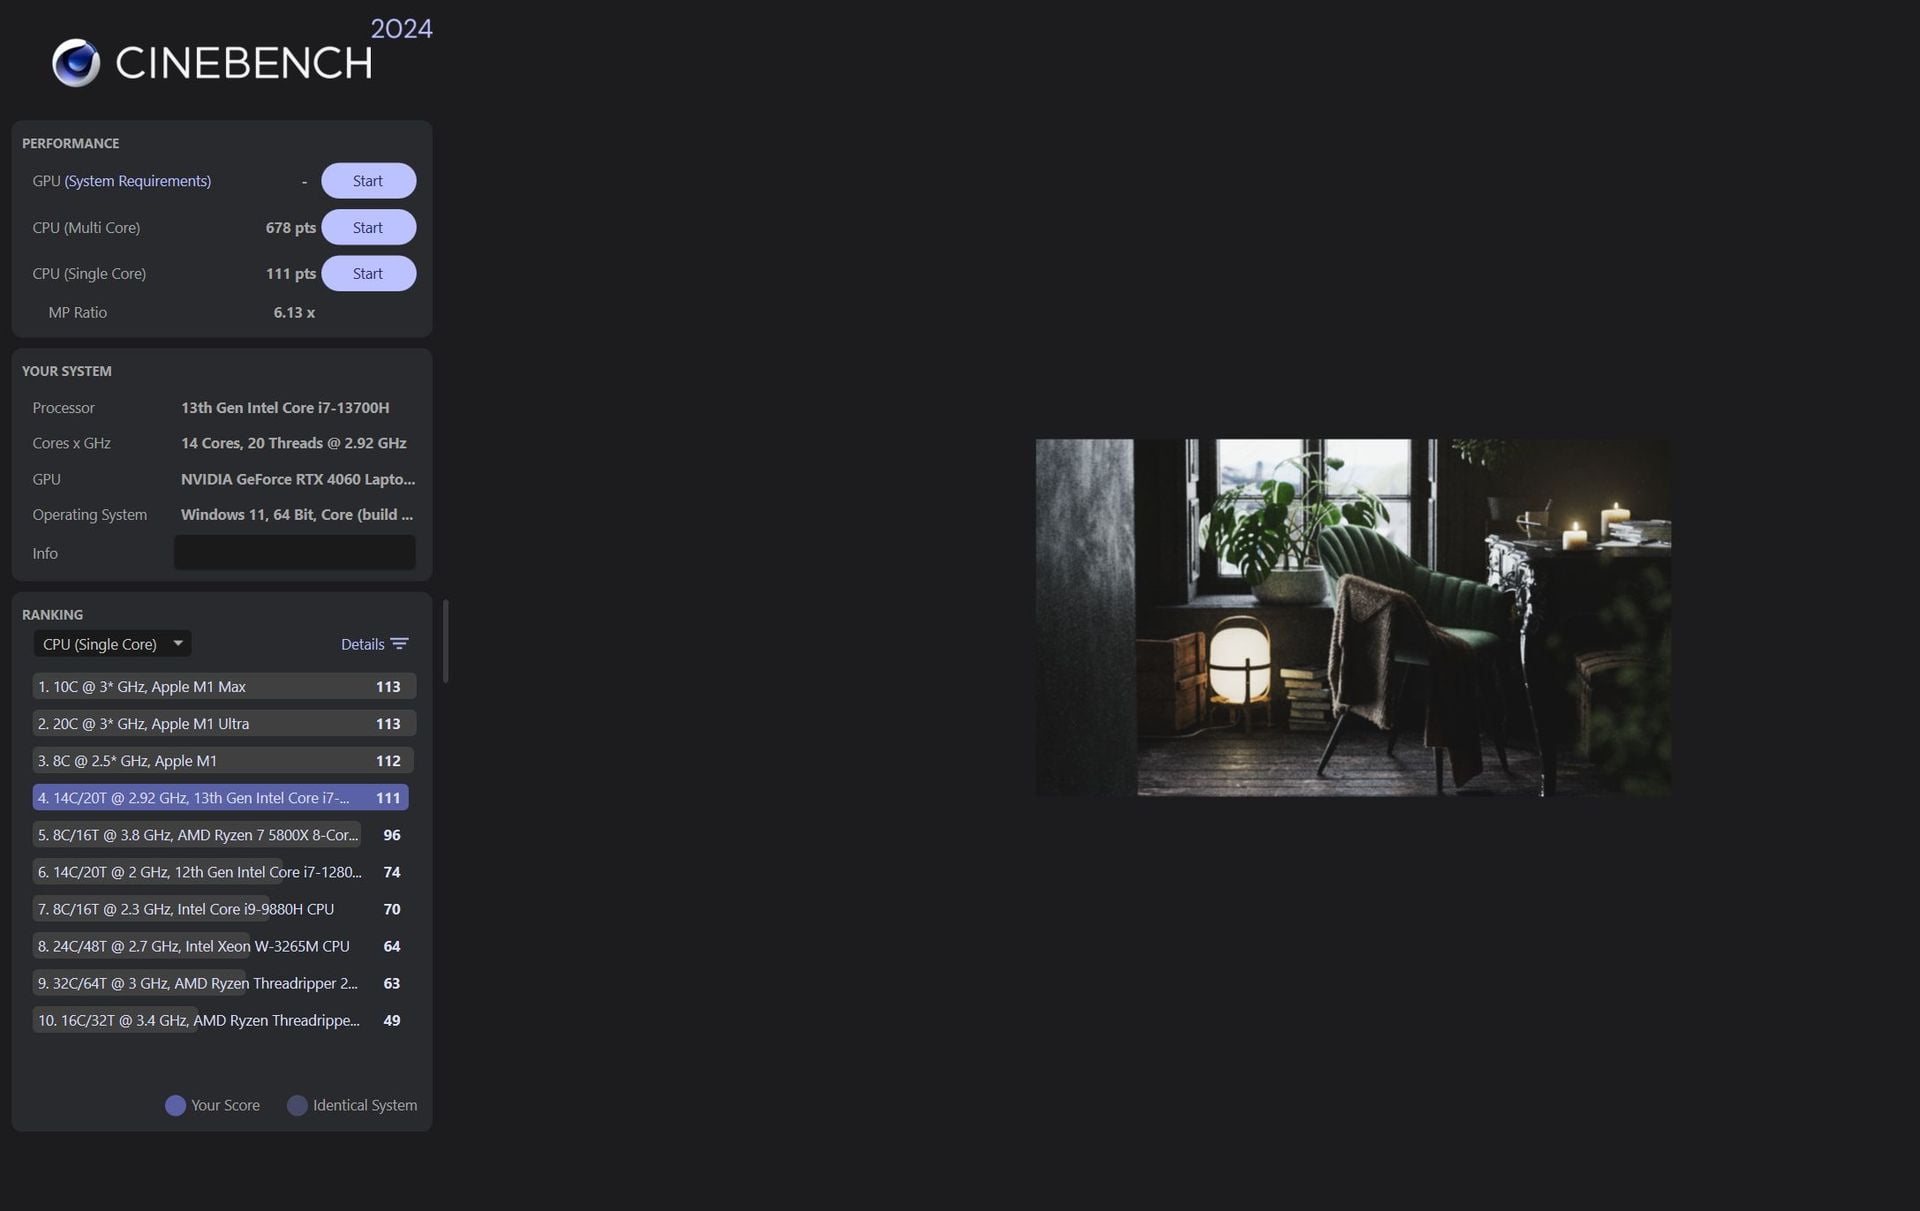Click the 678 pts multi core score
1920x1211 pixels.
291,227
